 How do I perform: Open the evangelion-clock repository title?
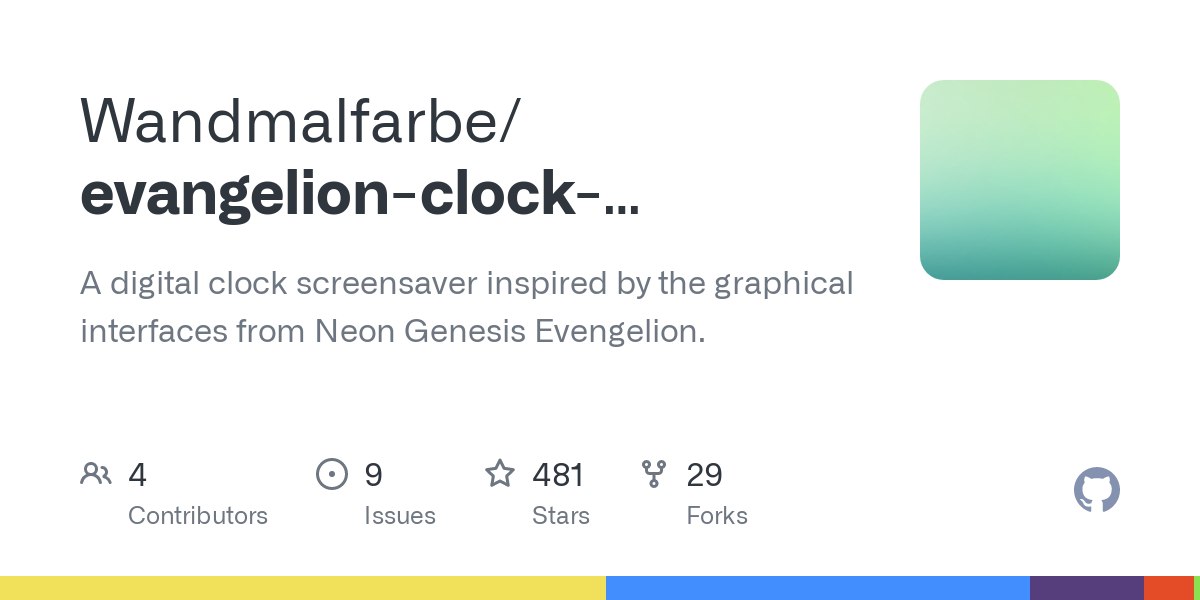click(359, 195)
